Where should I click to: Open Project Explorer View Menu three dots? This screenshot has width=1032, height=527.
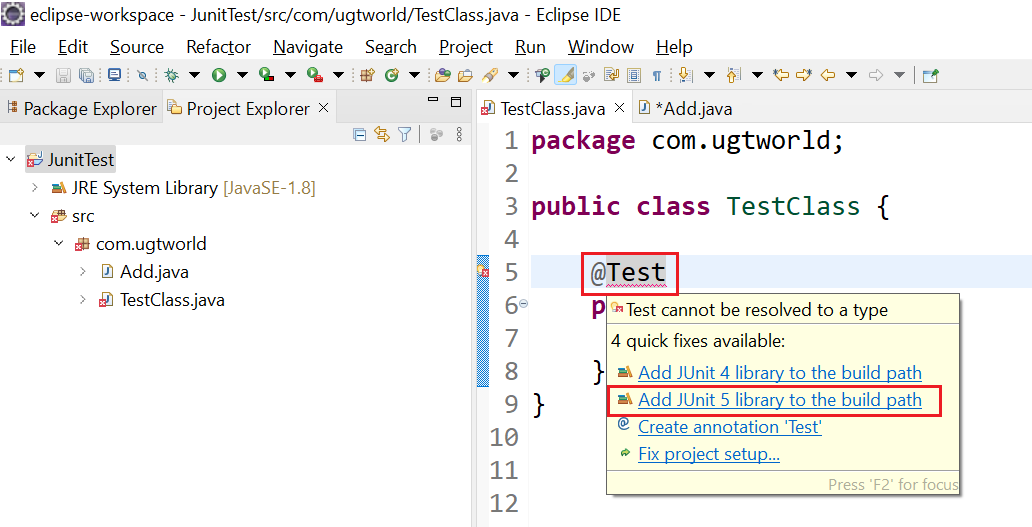point(459,135)
